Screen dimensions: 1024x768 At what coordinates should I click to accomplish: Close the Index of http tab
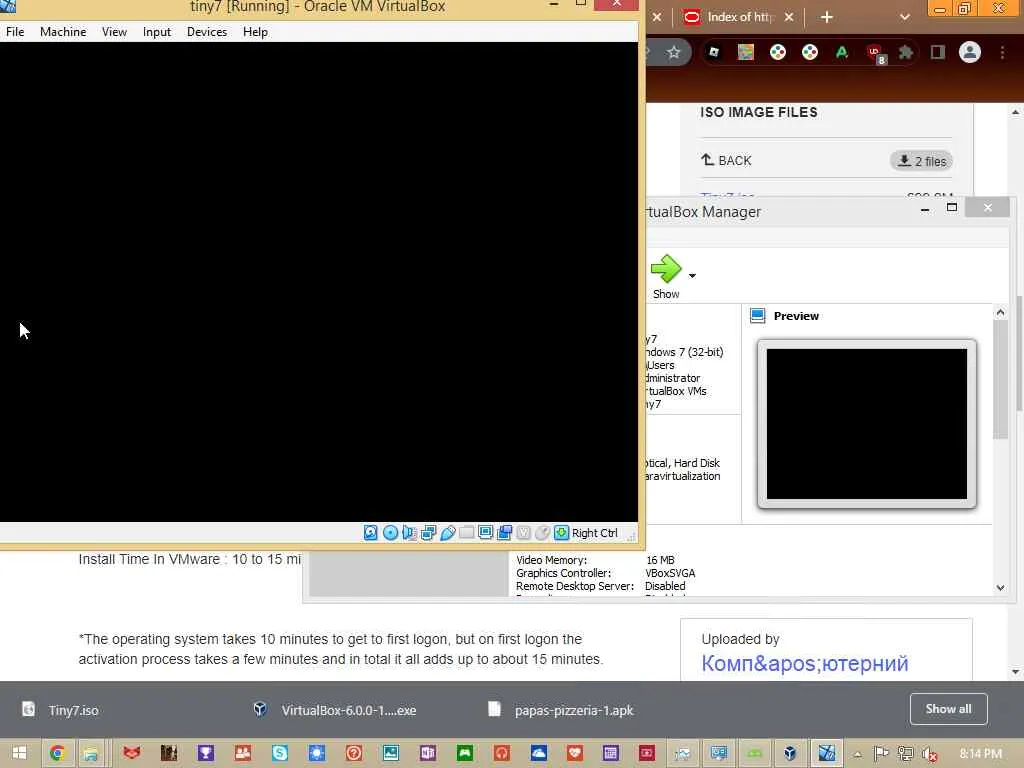tap(789, 17)
